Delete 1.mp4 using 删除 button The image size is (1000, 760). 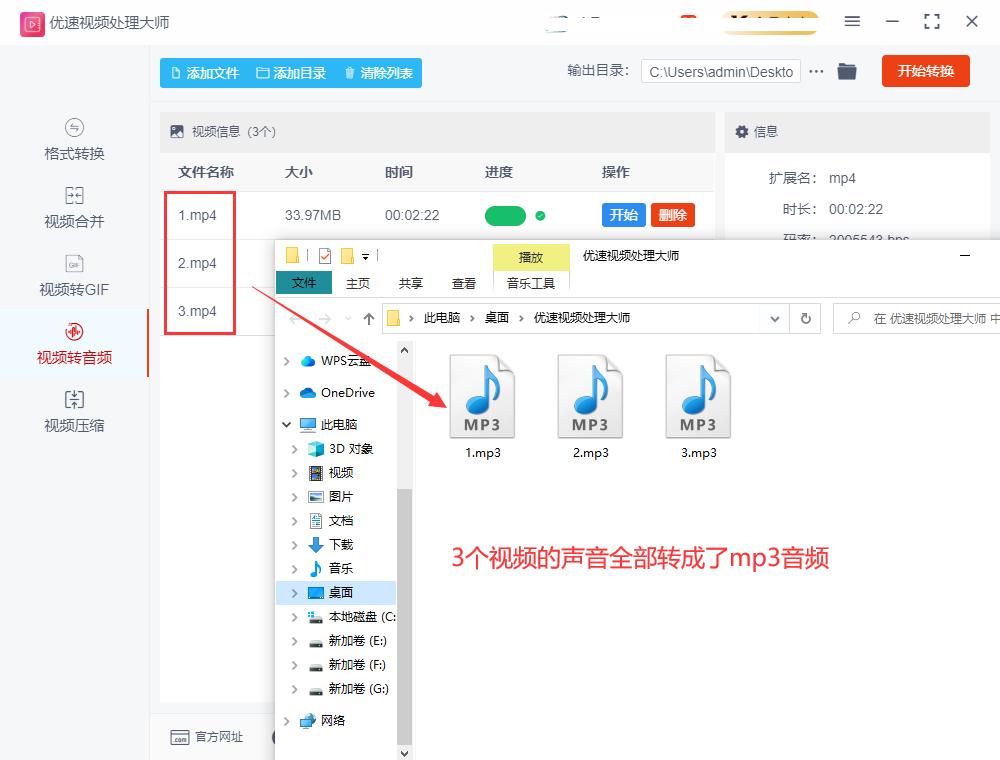point(673,214)
